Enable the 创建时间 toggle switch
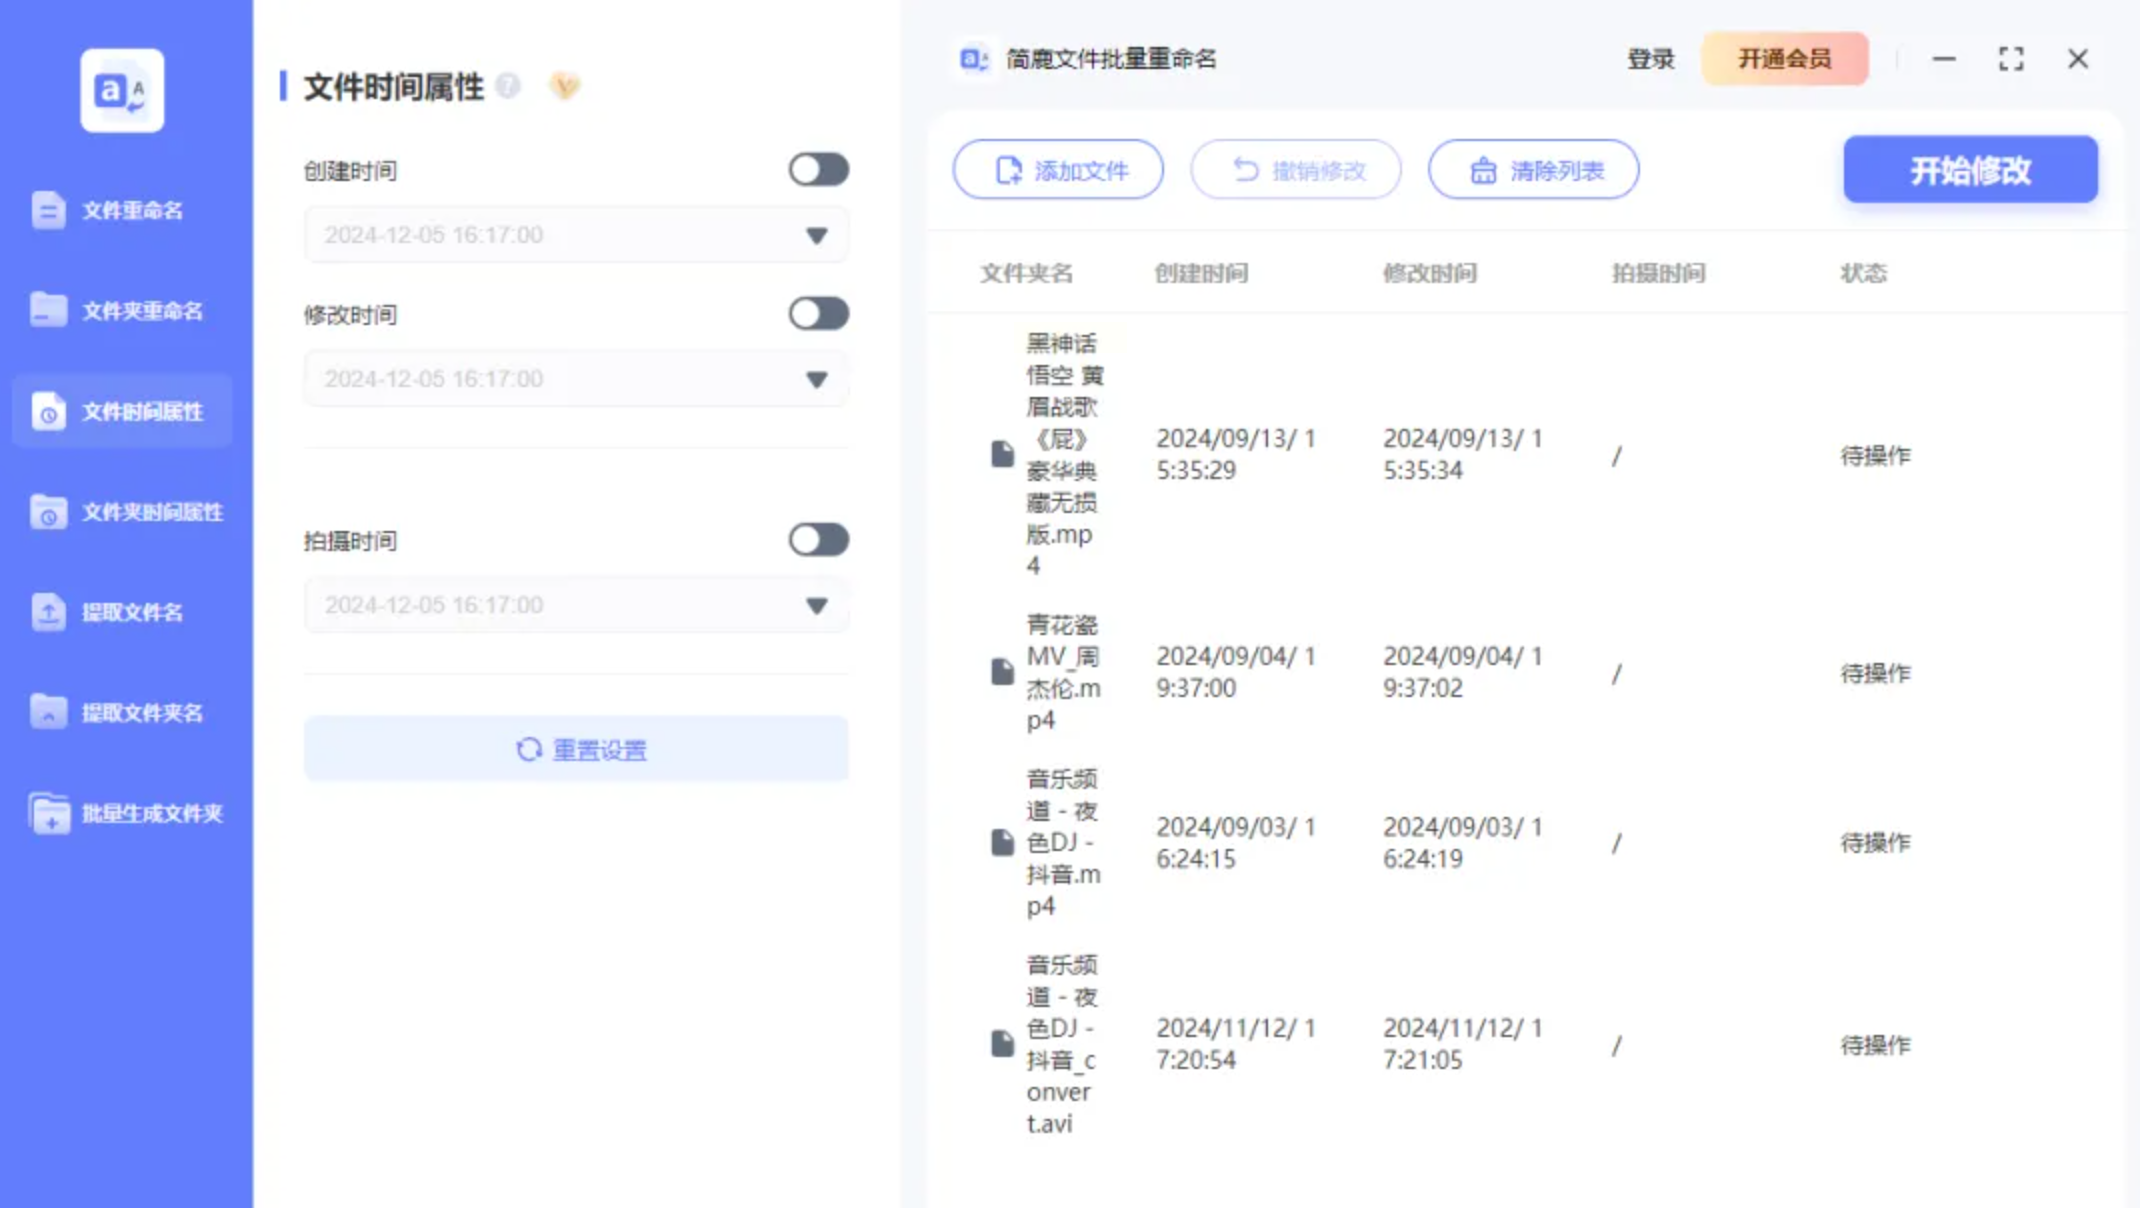This screenshot has width=2140, height=1208. point(818,170)
